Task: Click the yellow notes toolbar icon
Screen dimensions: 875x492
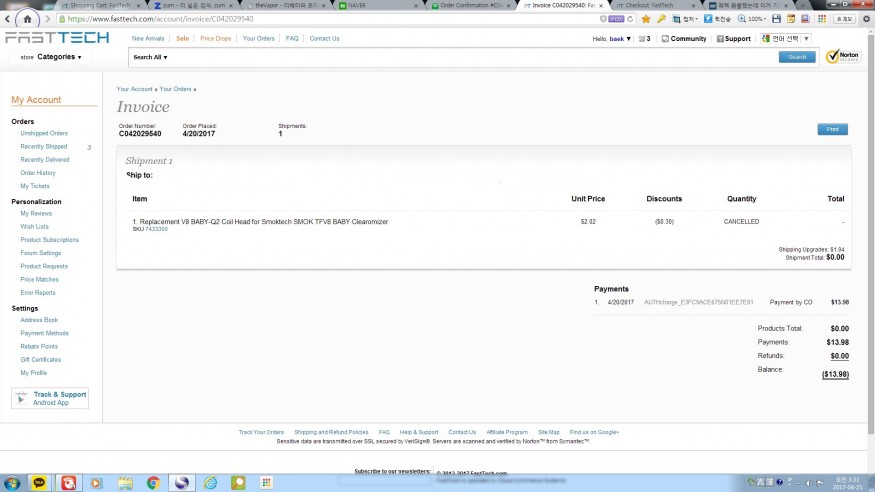Action: click(x=791, y=19)
